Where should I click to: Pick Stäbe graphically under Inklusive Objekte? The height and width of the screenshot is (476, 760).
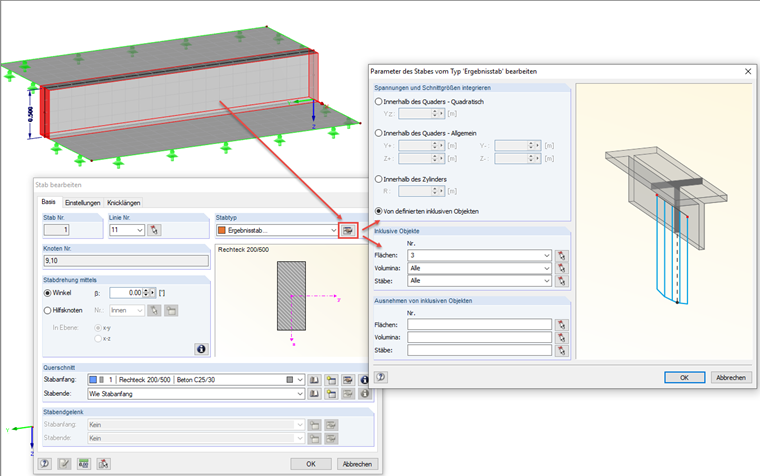point(561,281)
